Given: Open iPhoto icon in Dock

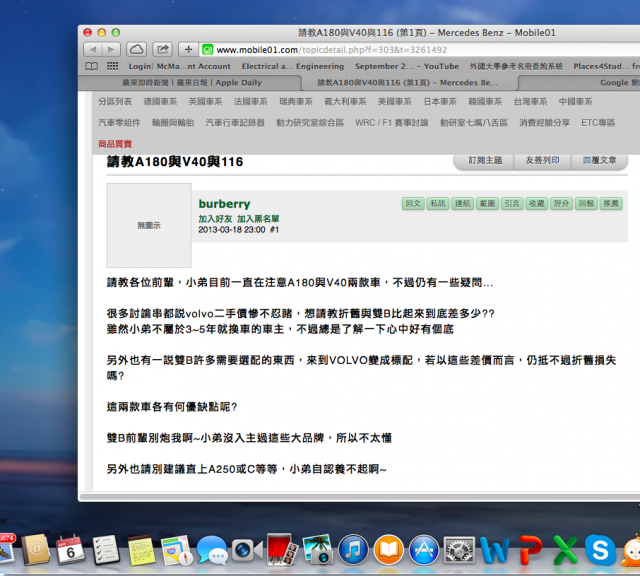Looking at the screenshot, I should [x=317, y=549].
